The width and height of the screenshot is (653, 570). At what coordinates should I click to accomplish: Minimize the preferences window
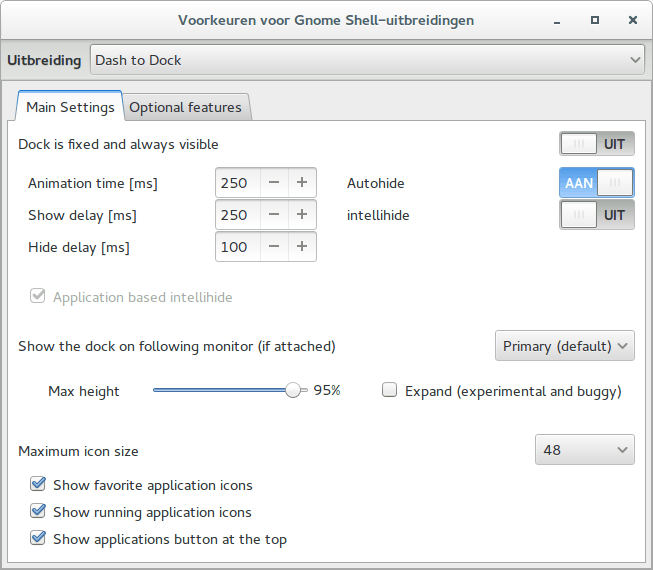click(x=557, y=20)
